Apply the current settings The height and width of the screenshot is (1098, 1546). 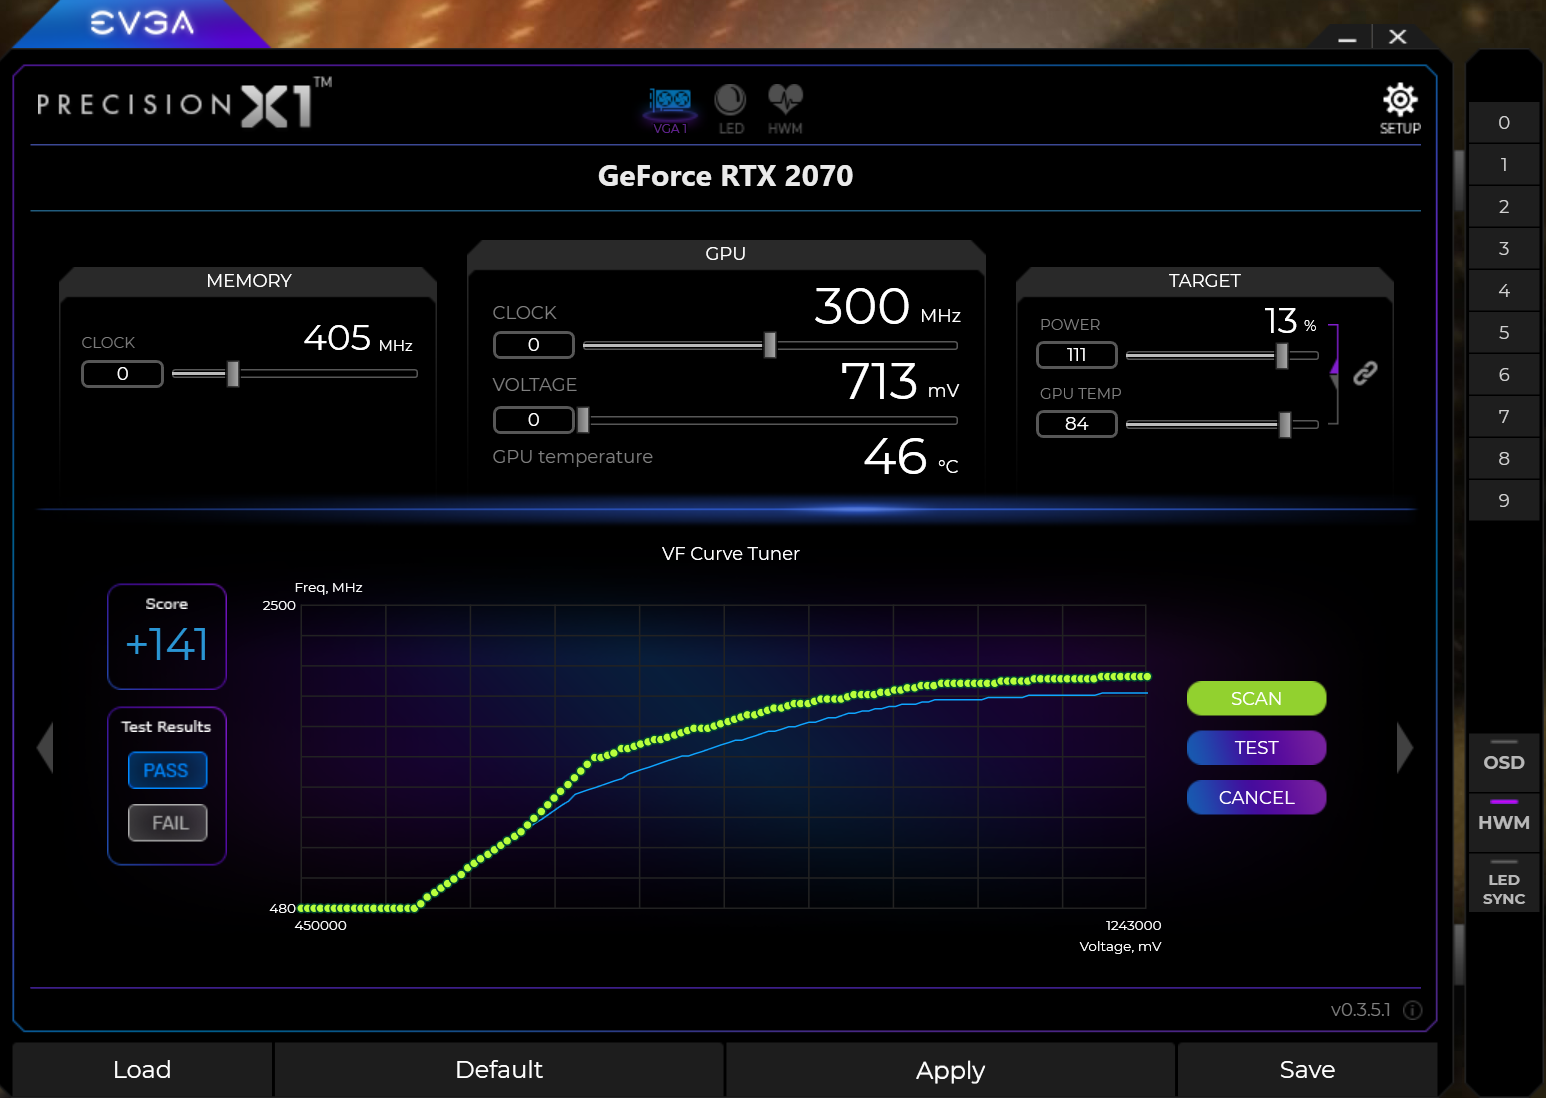pos(950,1069)
